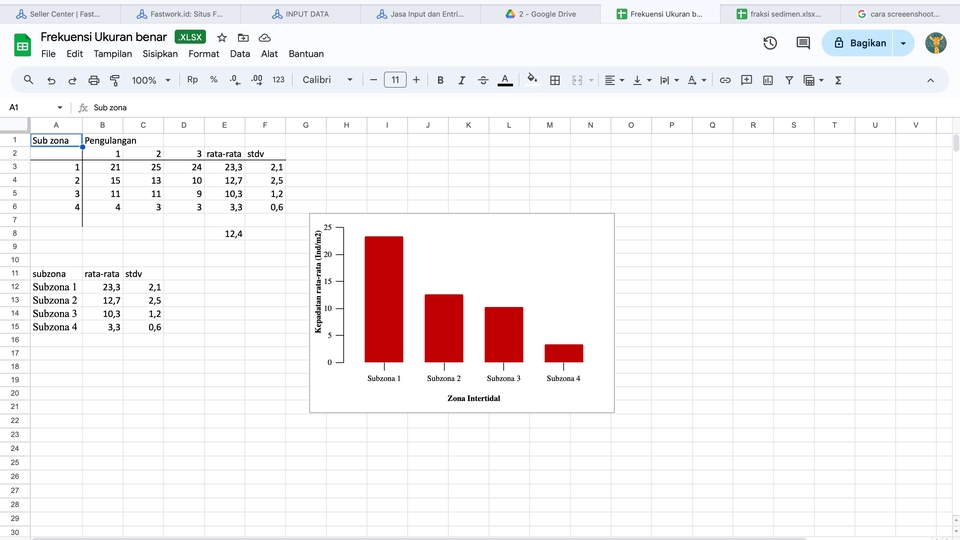Open the Data menu

[240, 54]
